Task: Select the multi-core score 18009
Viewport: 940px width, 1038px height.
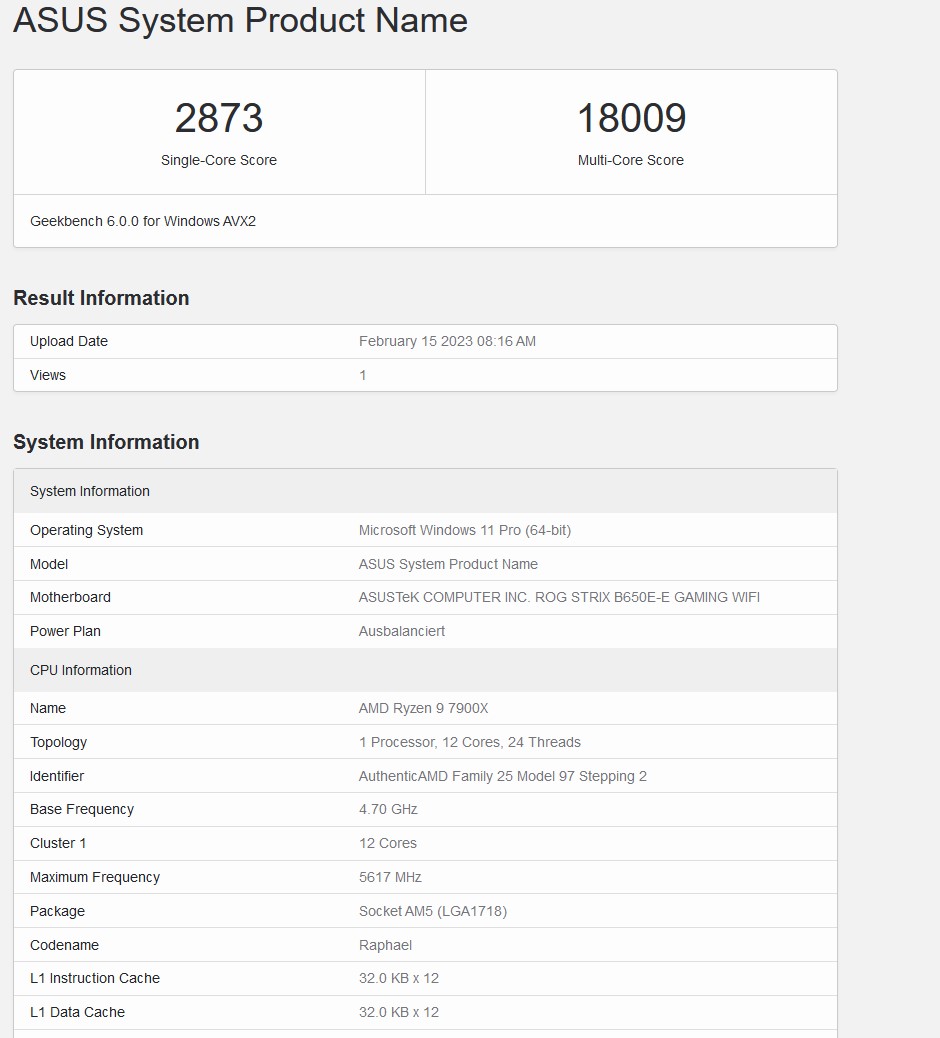Action: pyautogui.click(x=632, y=118)
